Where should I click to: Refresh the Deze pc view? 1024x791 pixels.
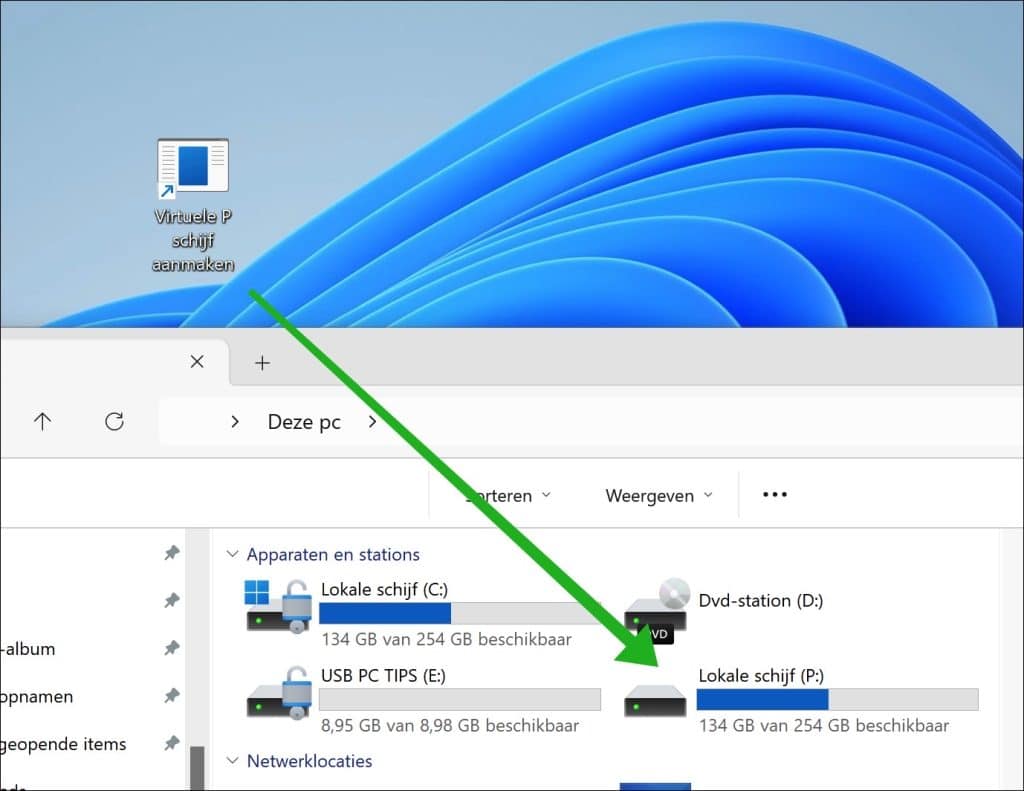tap(114, 421)
